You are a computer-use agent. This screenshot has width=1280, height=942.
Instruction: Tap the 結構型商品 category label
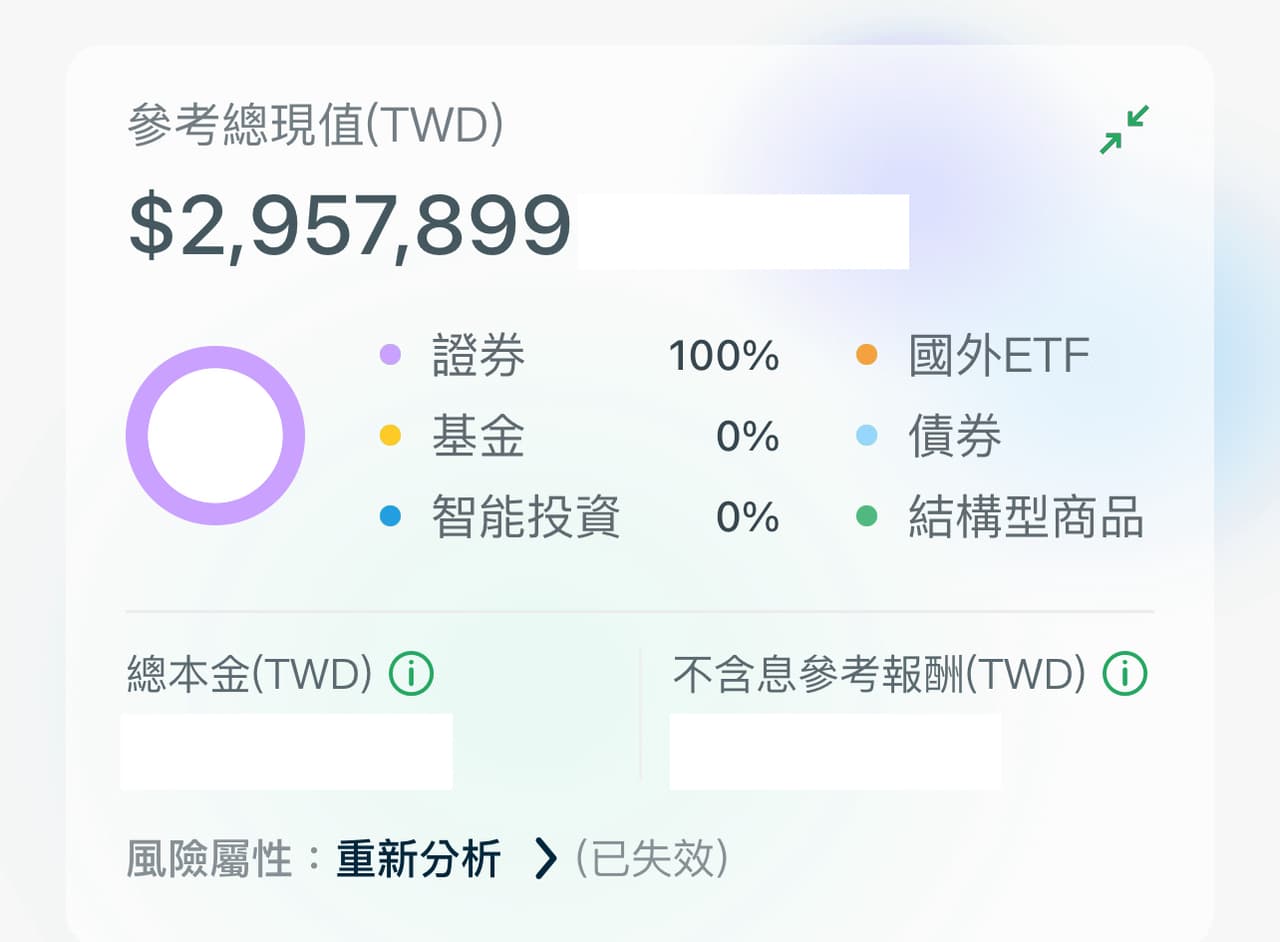point(1026,517)
